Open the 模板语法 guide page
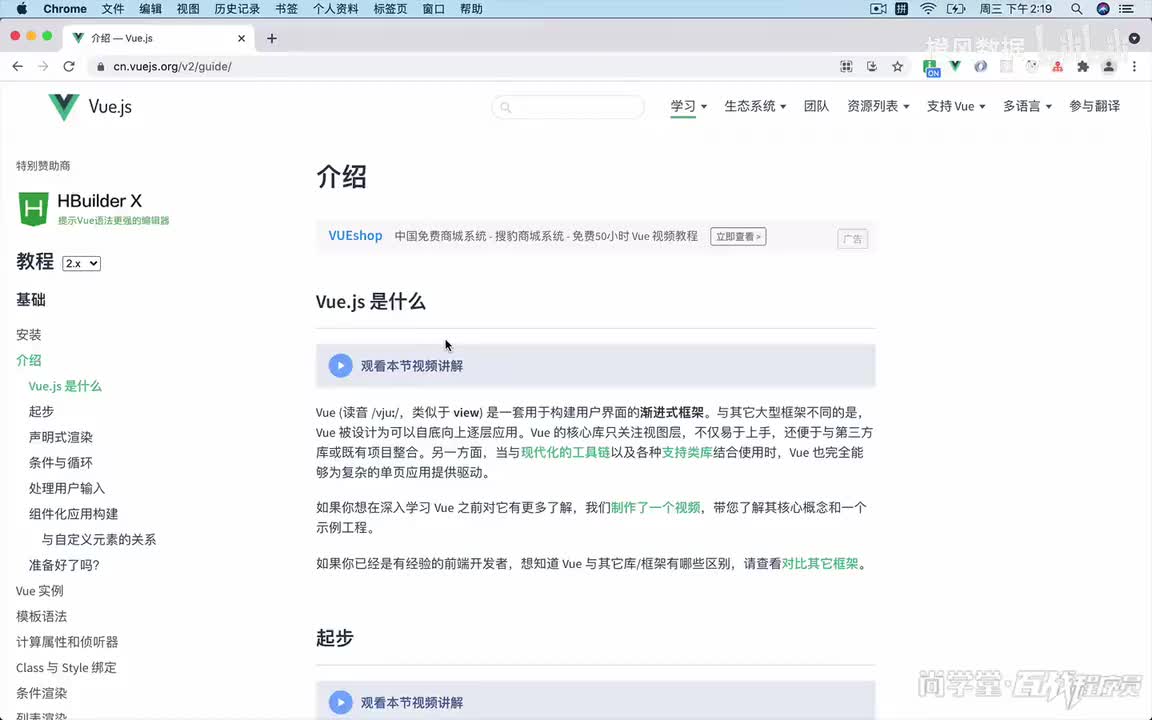This screenshot has height=720, width=1152. [41, 616]
